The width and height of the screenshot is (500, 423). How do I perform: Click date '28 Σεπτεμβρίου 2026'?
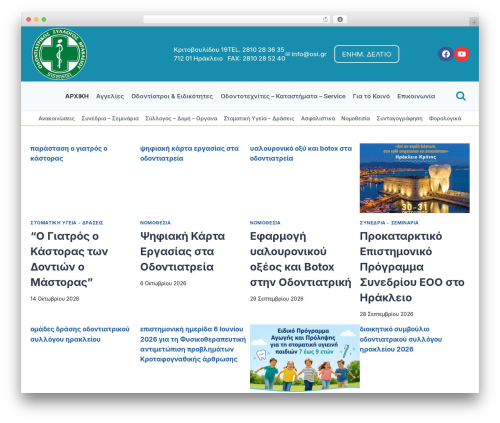(x=386, y=314)
